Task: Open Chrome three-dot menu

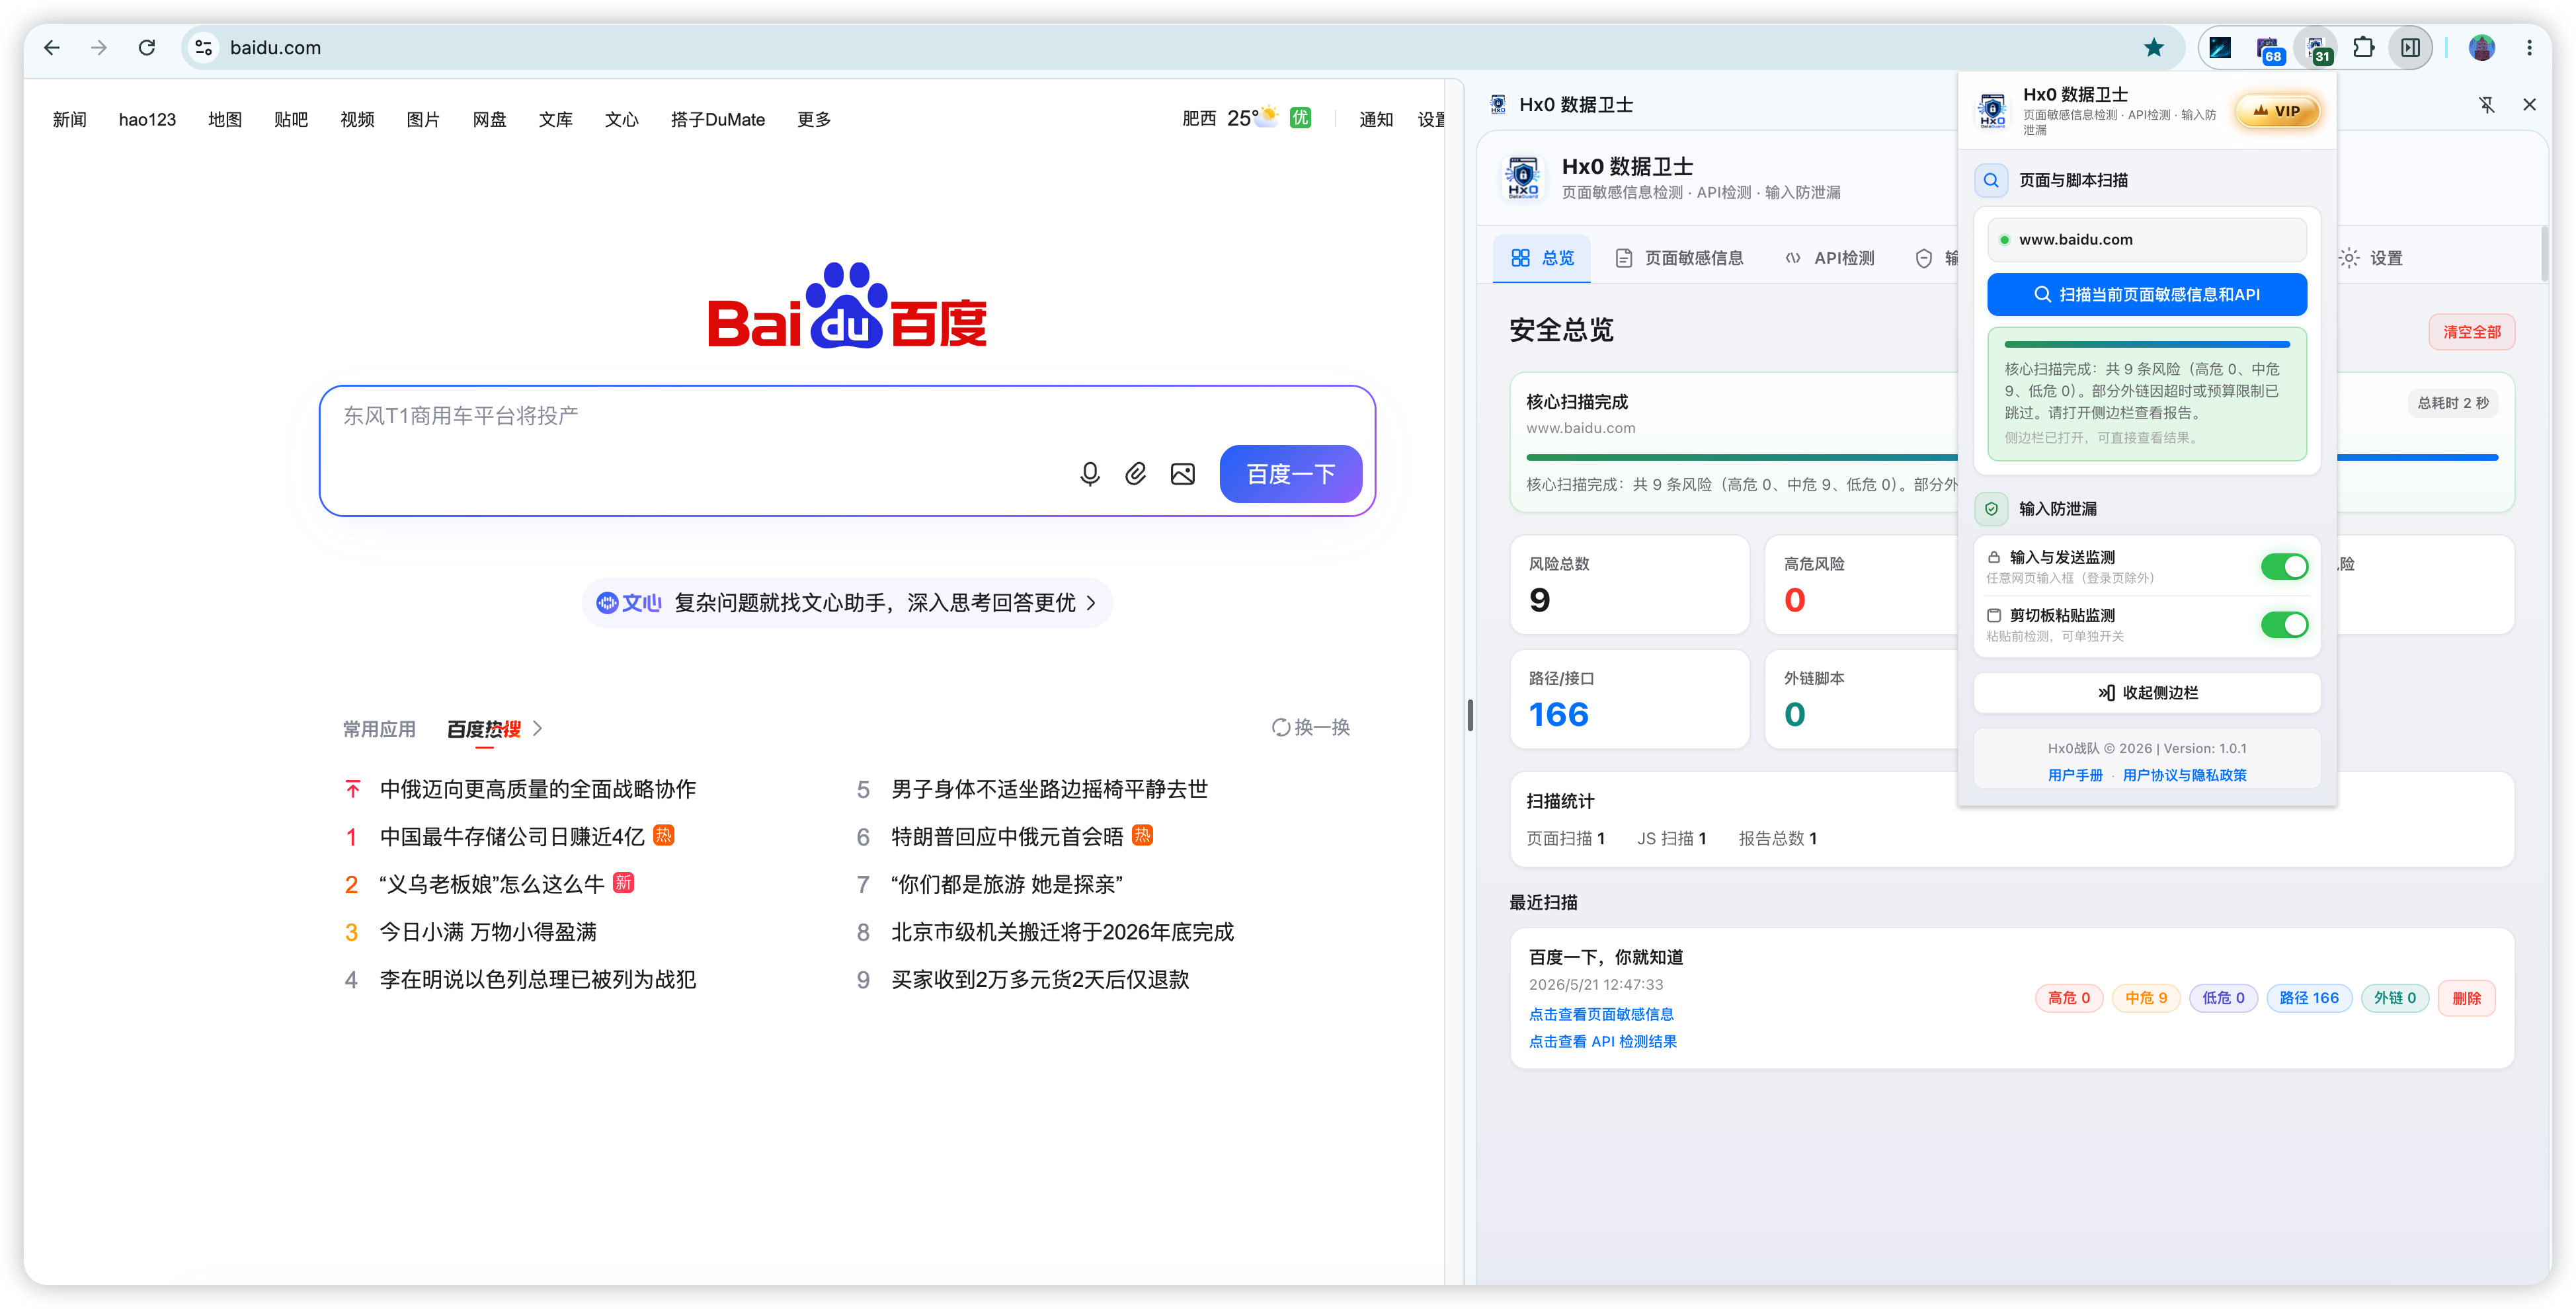Action: coord(2529,47)
